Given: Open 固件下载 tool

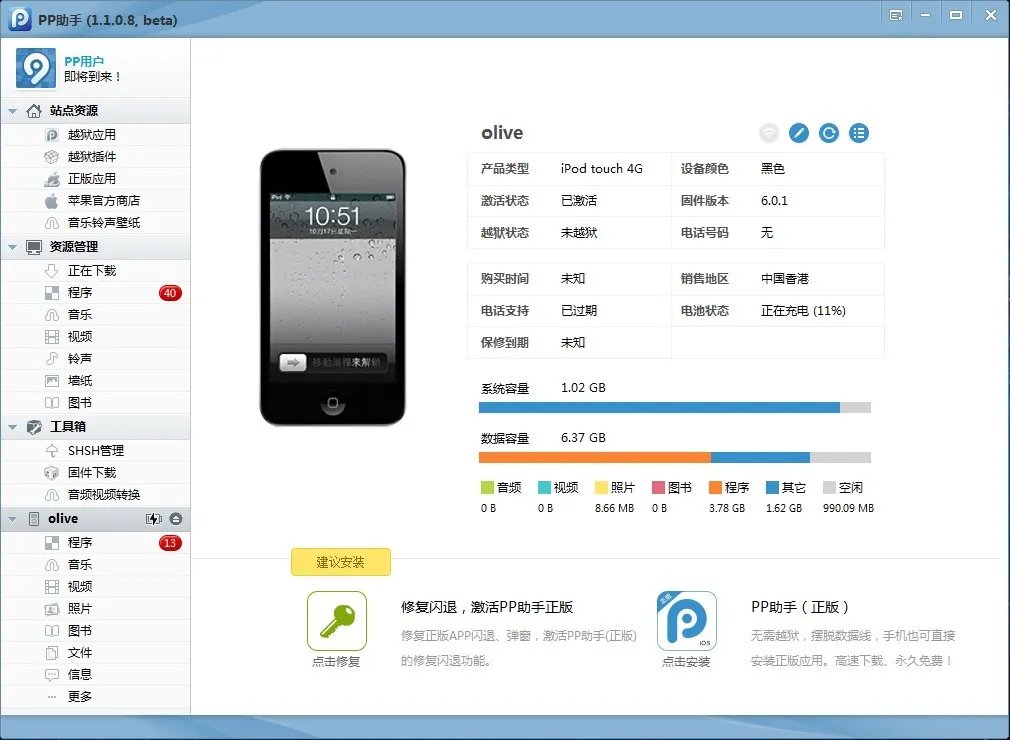Looking at the screenshot, I should [x=95, y=472].
